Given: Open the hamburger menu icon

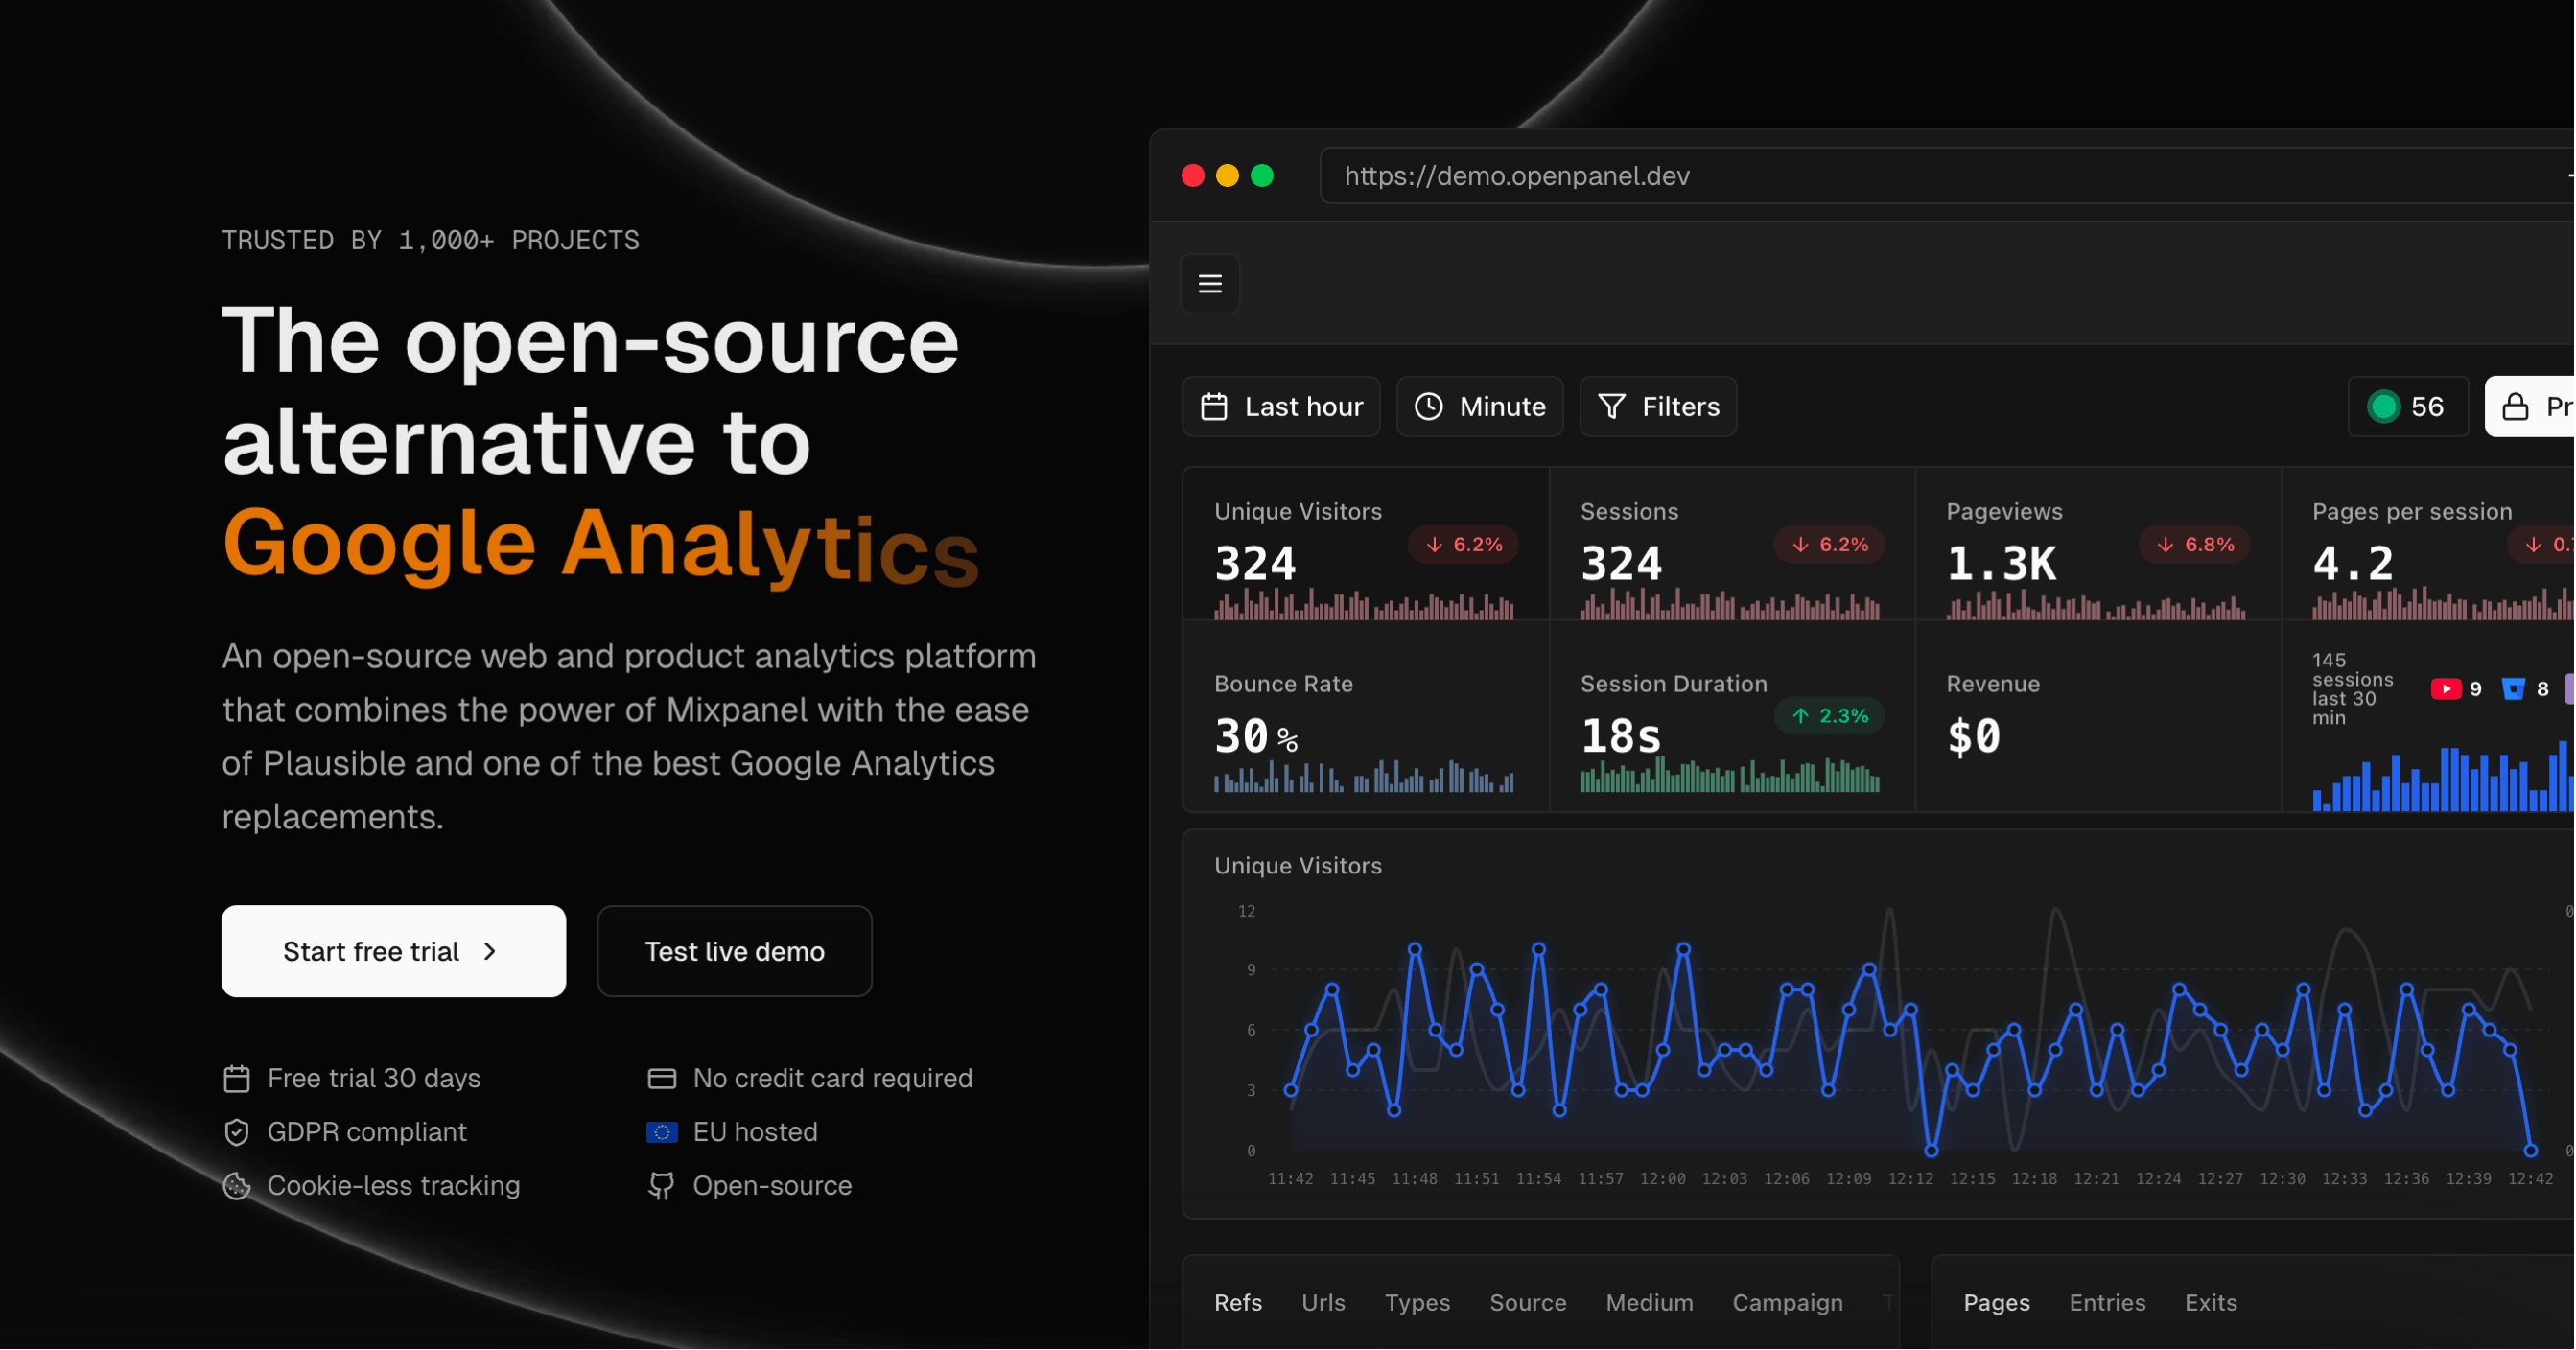Looking at the screenshot, I should click(1210, 284).
